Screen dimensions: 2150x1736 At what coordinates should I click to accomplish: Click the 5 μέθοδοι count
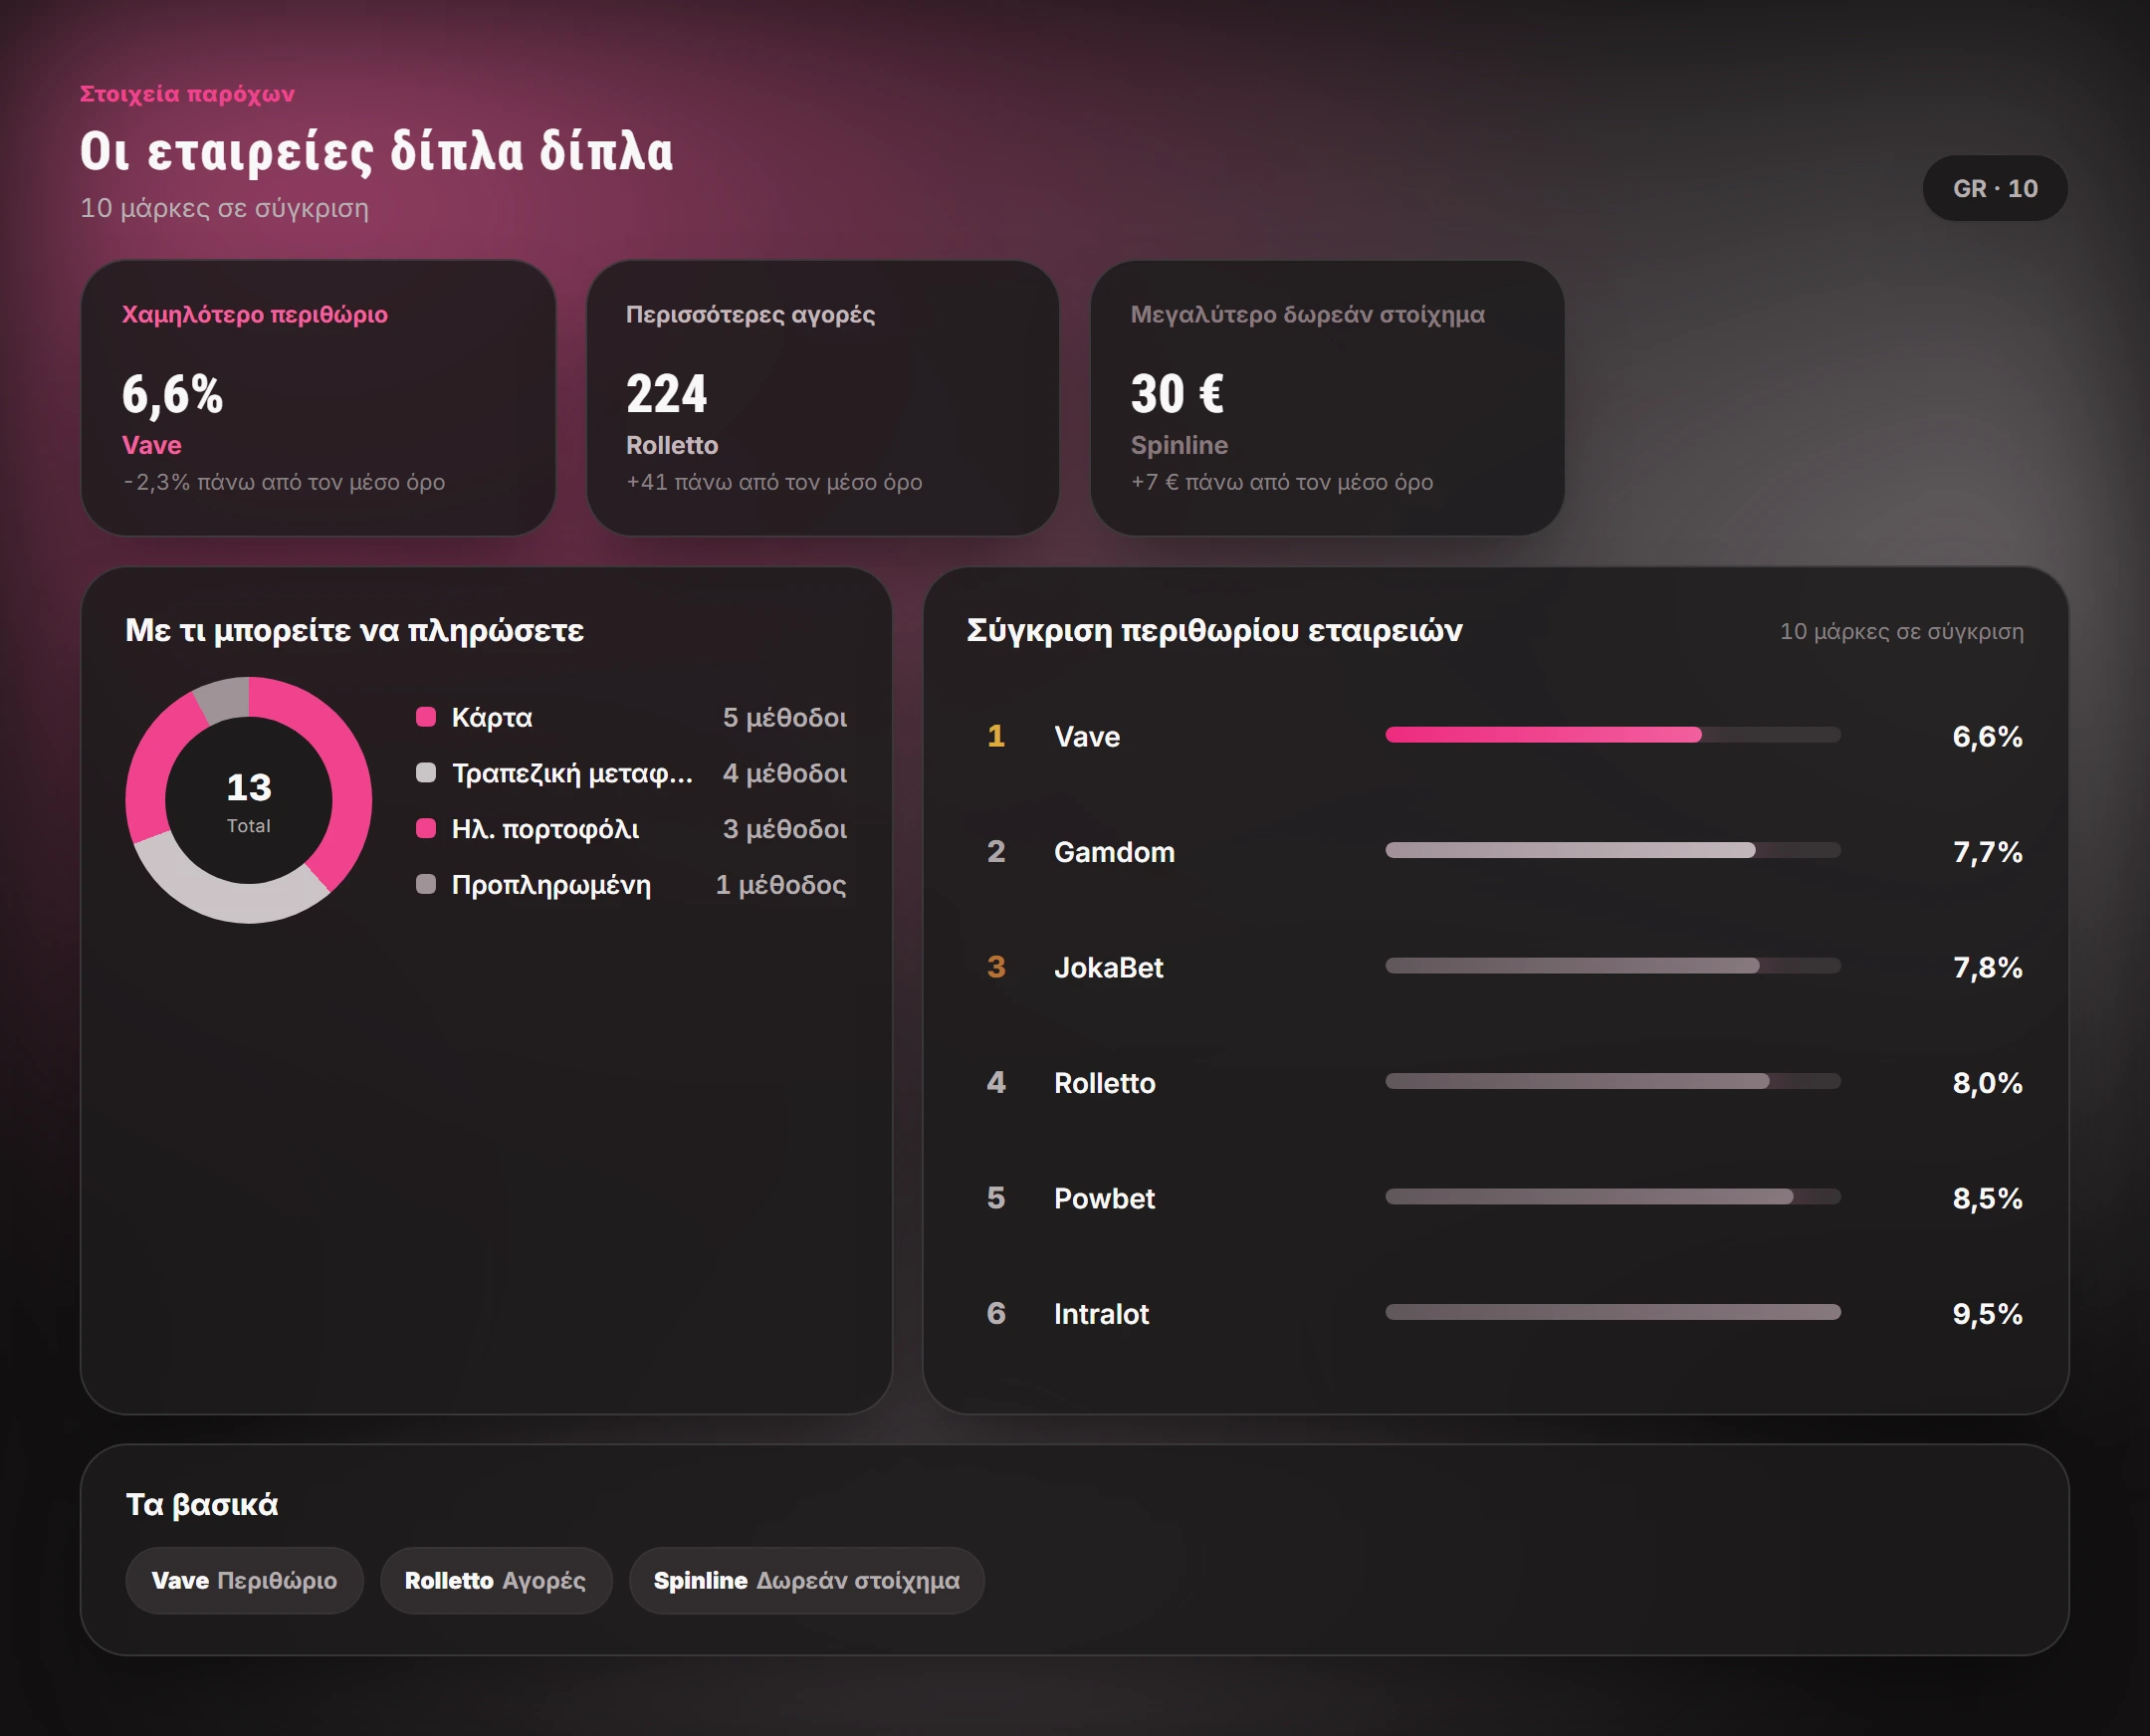(x=784, y=717)
